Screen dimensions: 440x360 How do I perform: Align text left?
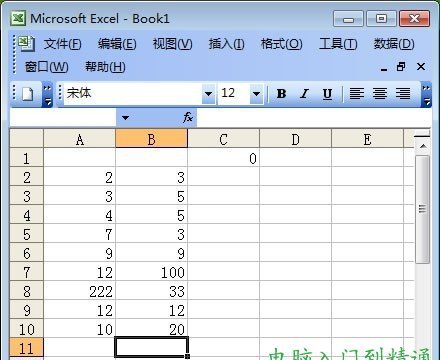tap(356, 94)
